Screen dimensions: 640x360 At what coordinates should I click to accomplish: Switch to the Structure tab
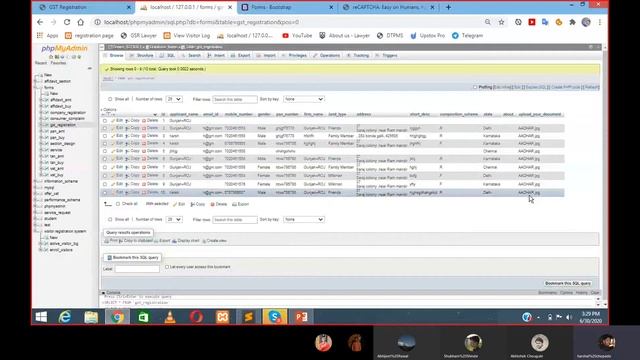click(142, 56)
